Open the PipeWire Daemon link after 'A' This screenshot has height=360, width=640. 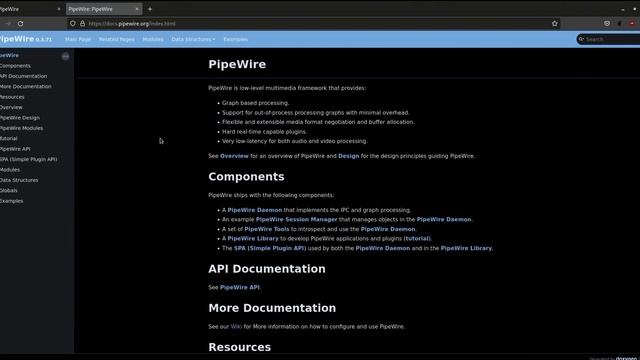[x=255, y=210]
